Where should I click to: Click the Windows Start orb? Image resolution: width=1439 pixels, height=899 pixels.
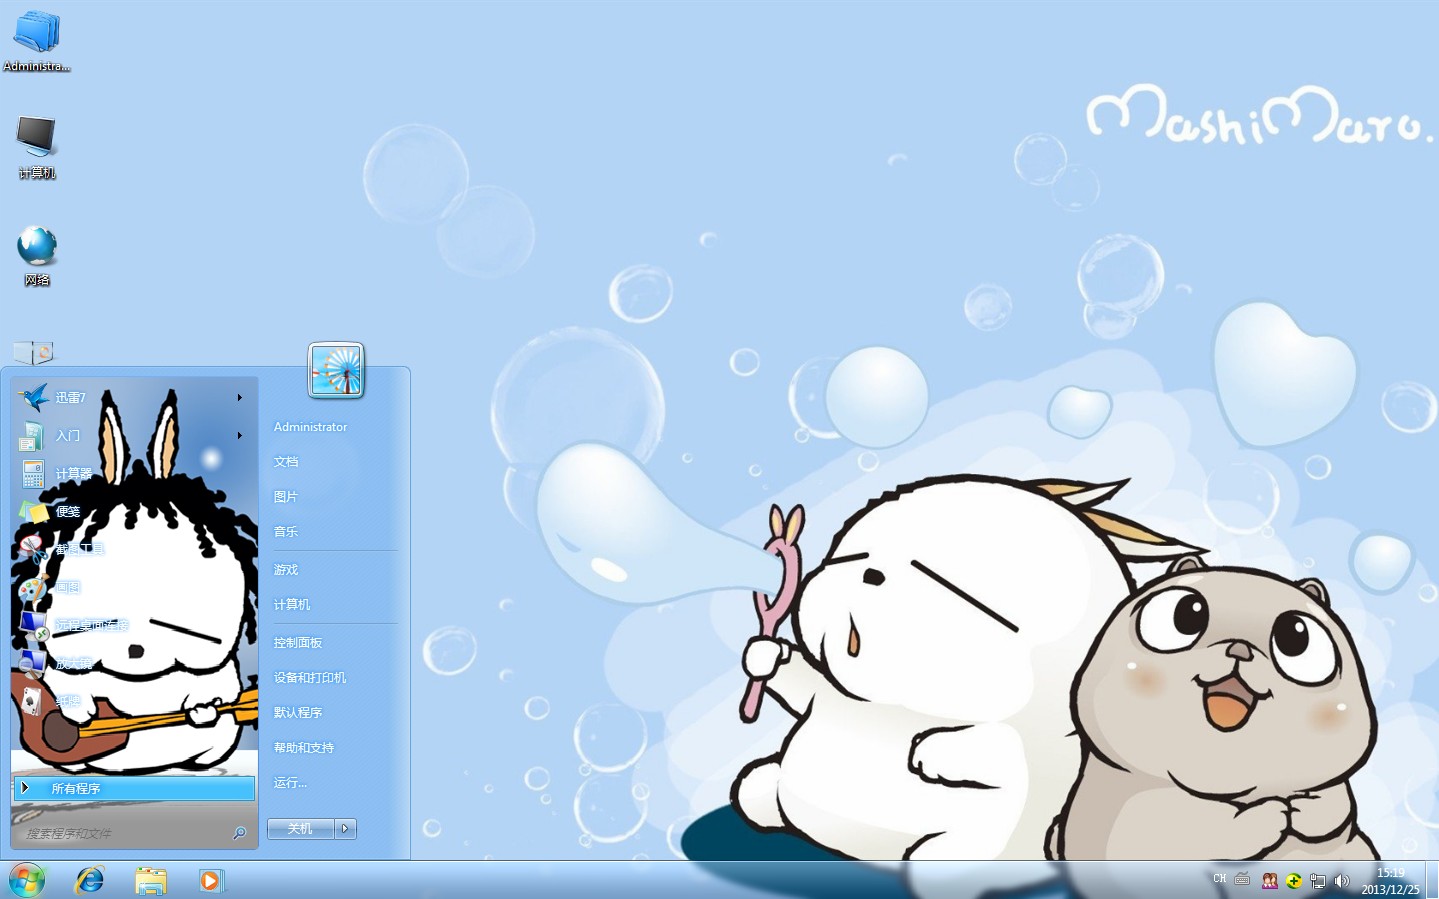point(27,880)
